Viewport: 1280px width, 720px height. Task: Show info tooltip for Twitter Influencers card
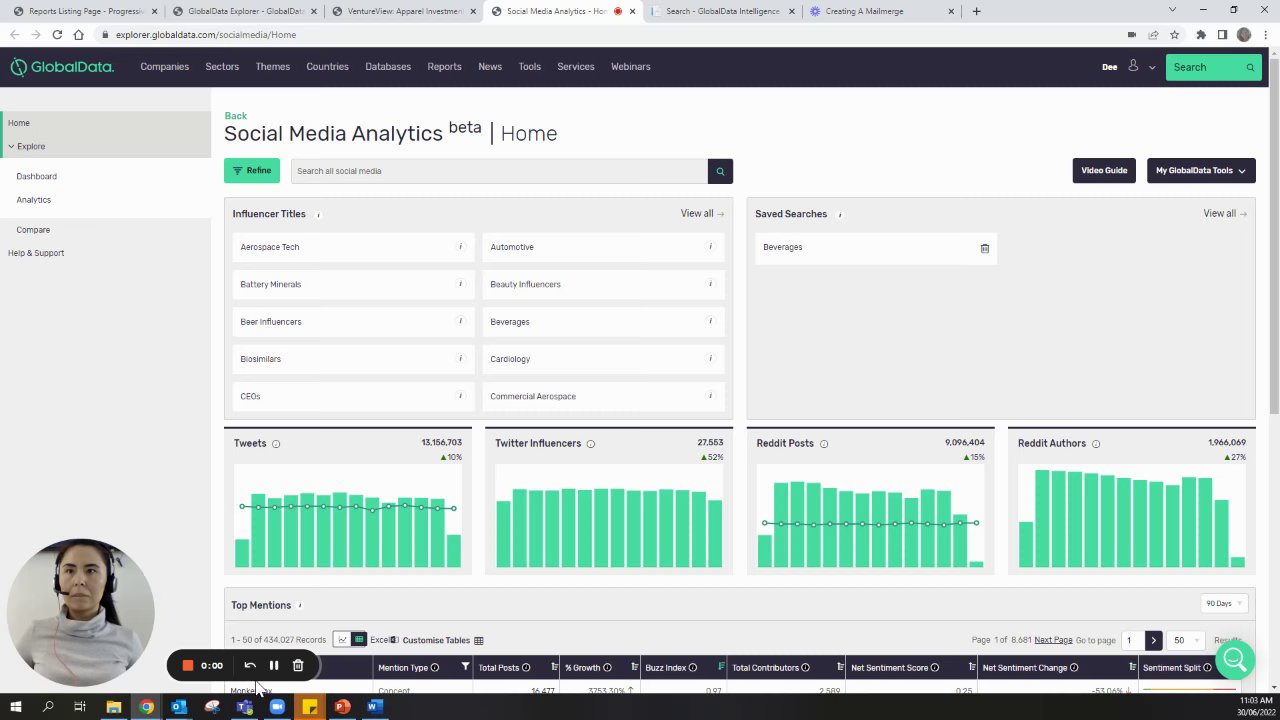[590, 444]
